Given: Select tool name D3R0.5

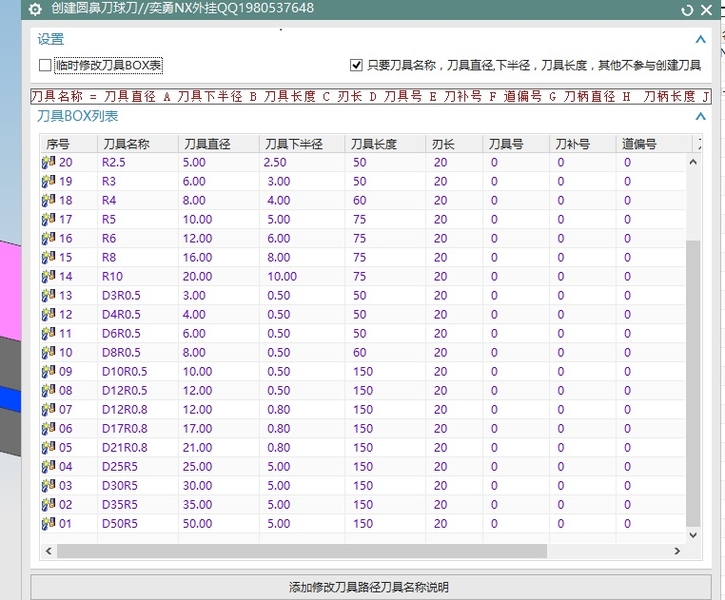Looking at the screenshot, I should pos(121,295).
